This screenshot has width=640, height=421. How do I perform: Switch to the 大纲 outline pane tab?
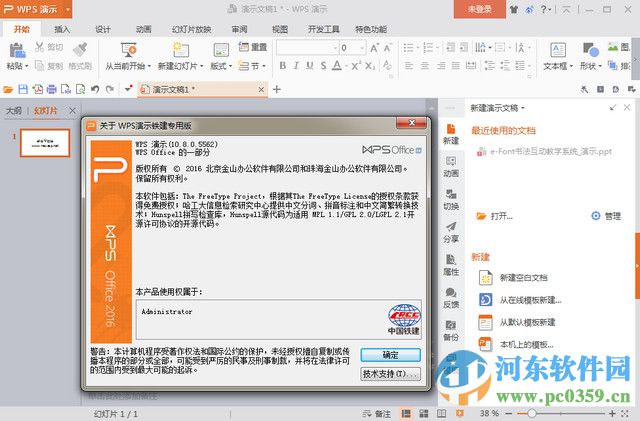click(14, 111)
